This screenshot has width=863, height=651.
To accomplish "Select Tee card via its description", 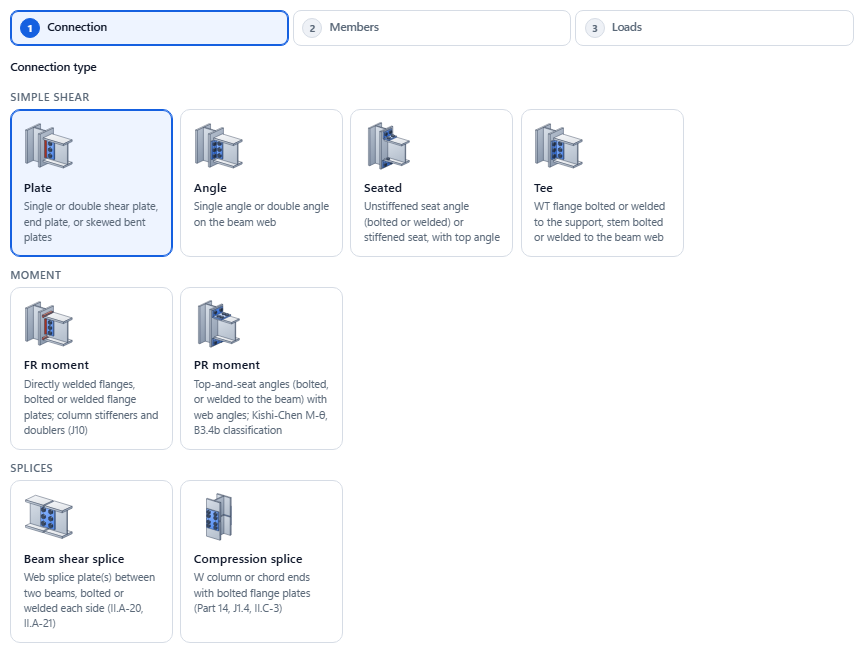I will pyautogui.click(x=599, y=222).
